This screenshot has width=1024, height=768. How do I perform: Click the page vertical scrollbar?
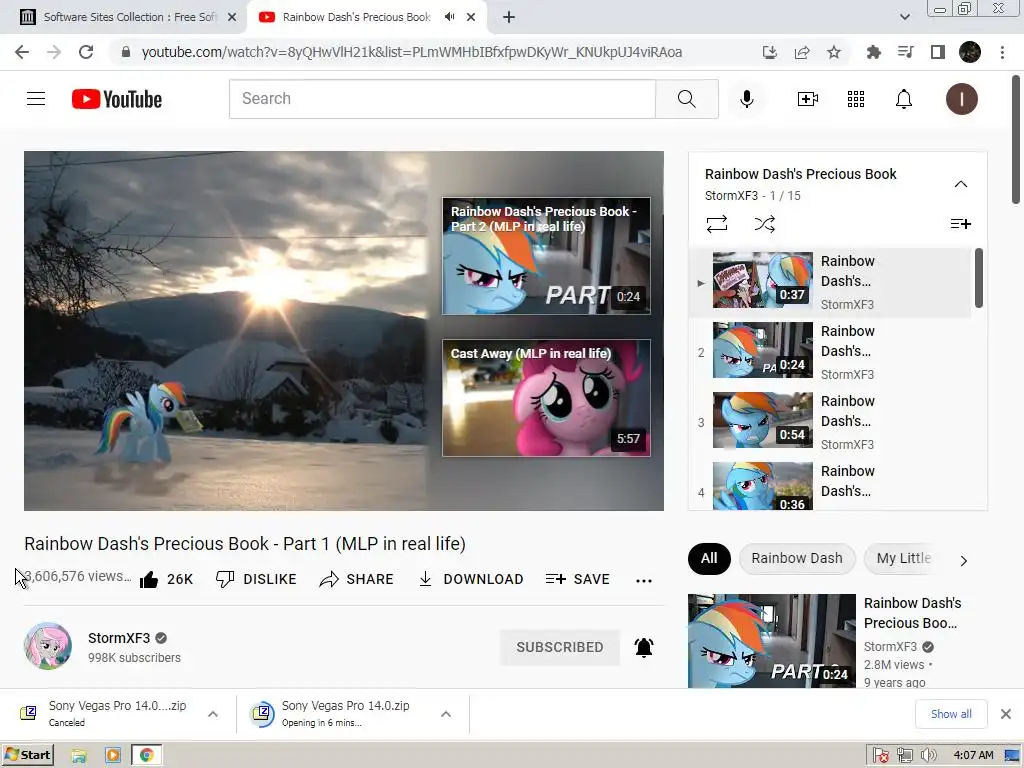(x=1016, y=139)
